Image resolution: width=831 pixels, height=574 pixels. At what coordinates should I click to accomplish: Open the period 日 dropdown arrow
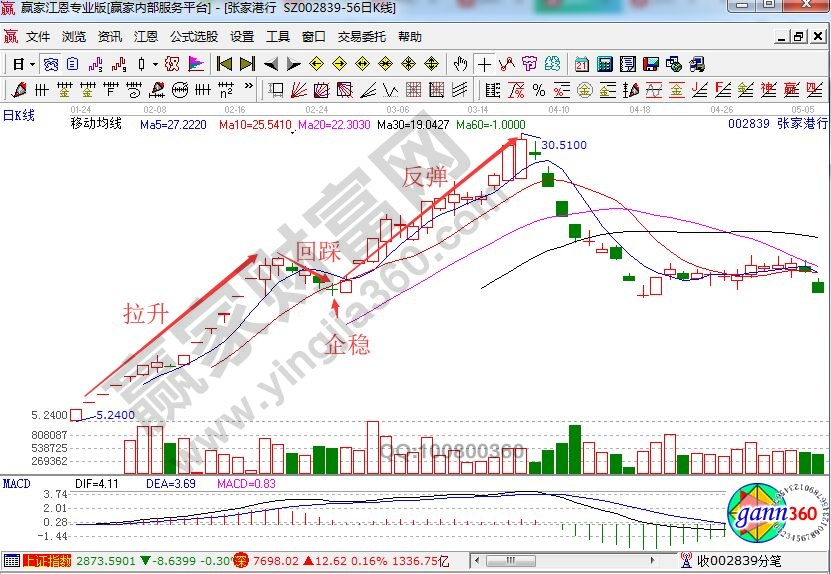pos(33,64)
